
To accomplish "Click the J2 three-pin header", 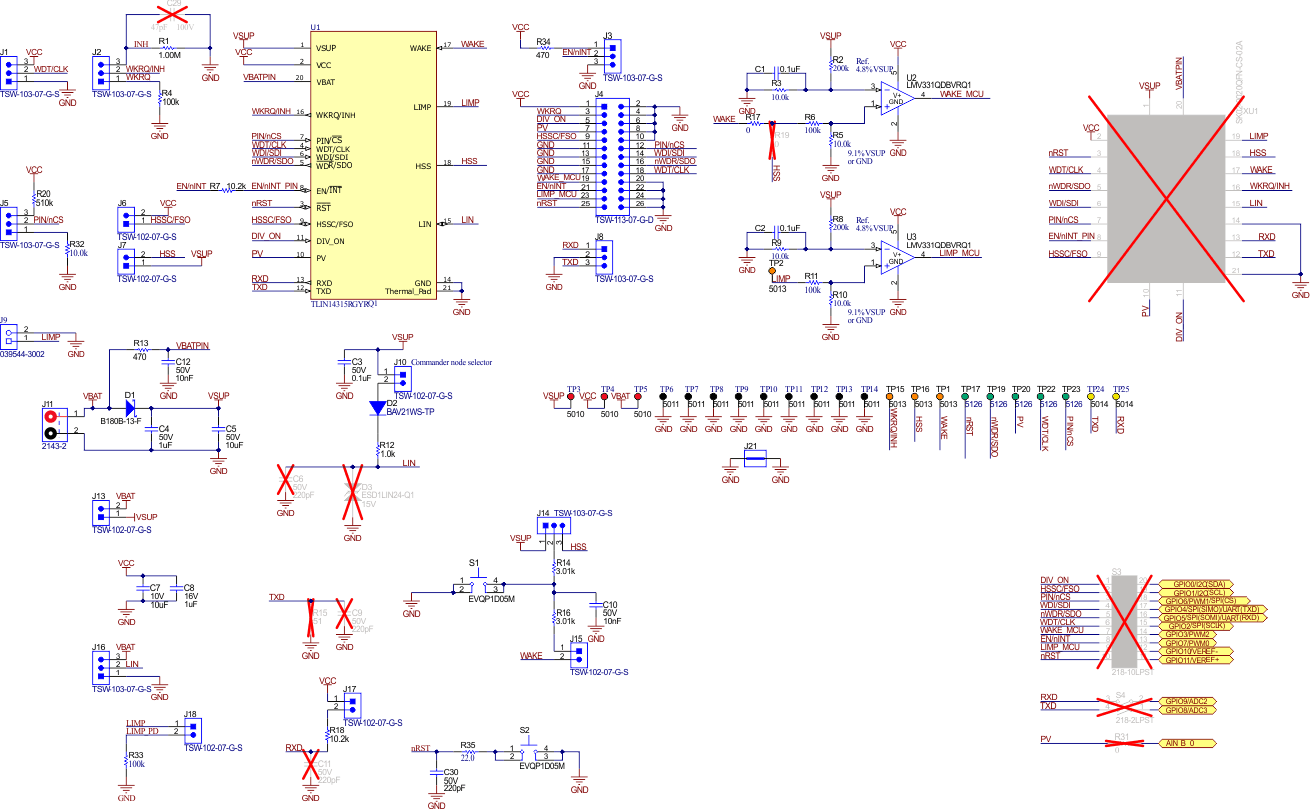I will coord(100,73).
